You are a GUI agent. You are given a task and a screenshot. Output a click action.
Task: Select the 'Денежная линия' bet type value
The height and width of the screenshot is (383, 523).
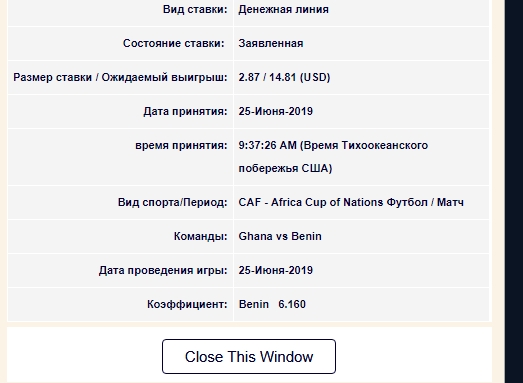tap(284, 9)
